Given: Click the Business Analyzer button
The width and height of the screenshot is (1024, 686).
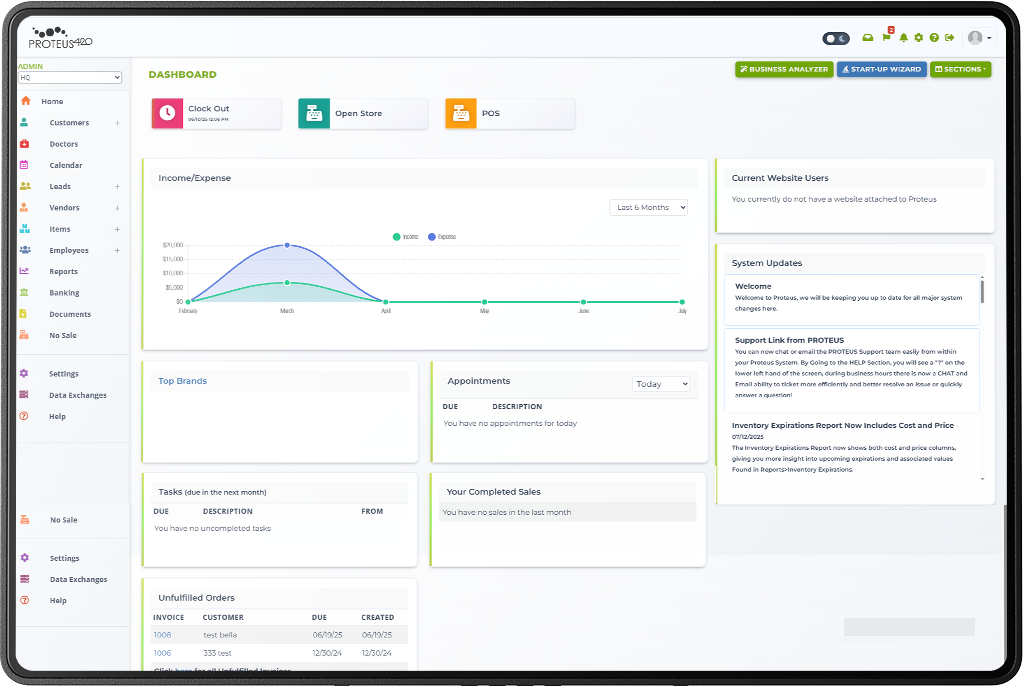Looking at the screenshot, I should 783,69.
